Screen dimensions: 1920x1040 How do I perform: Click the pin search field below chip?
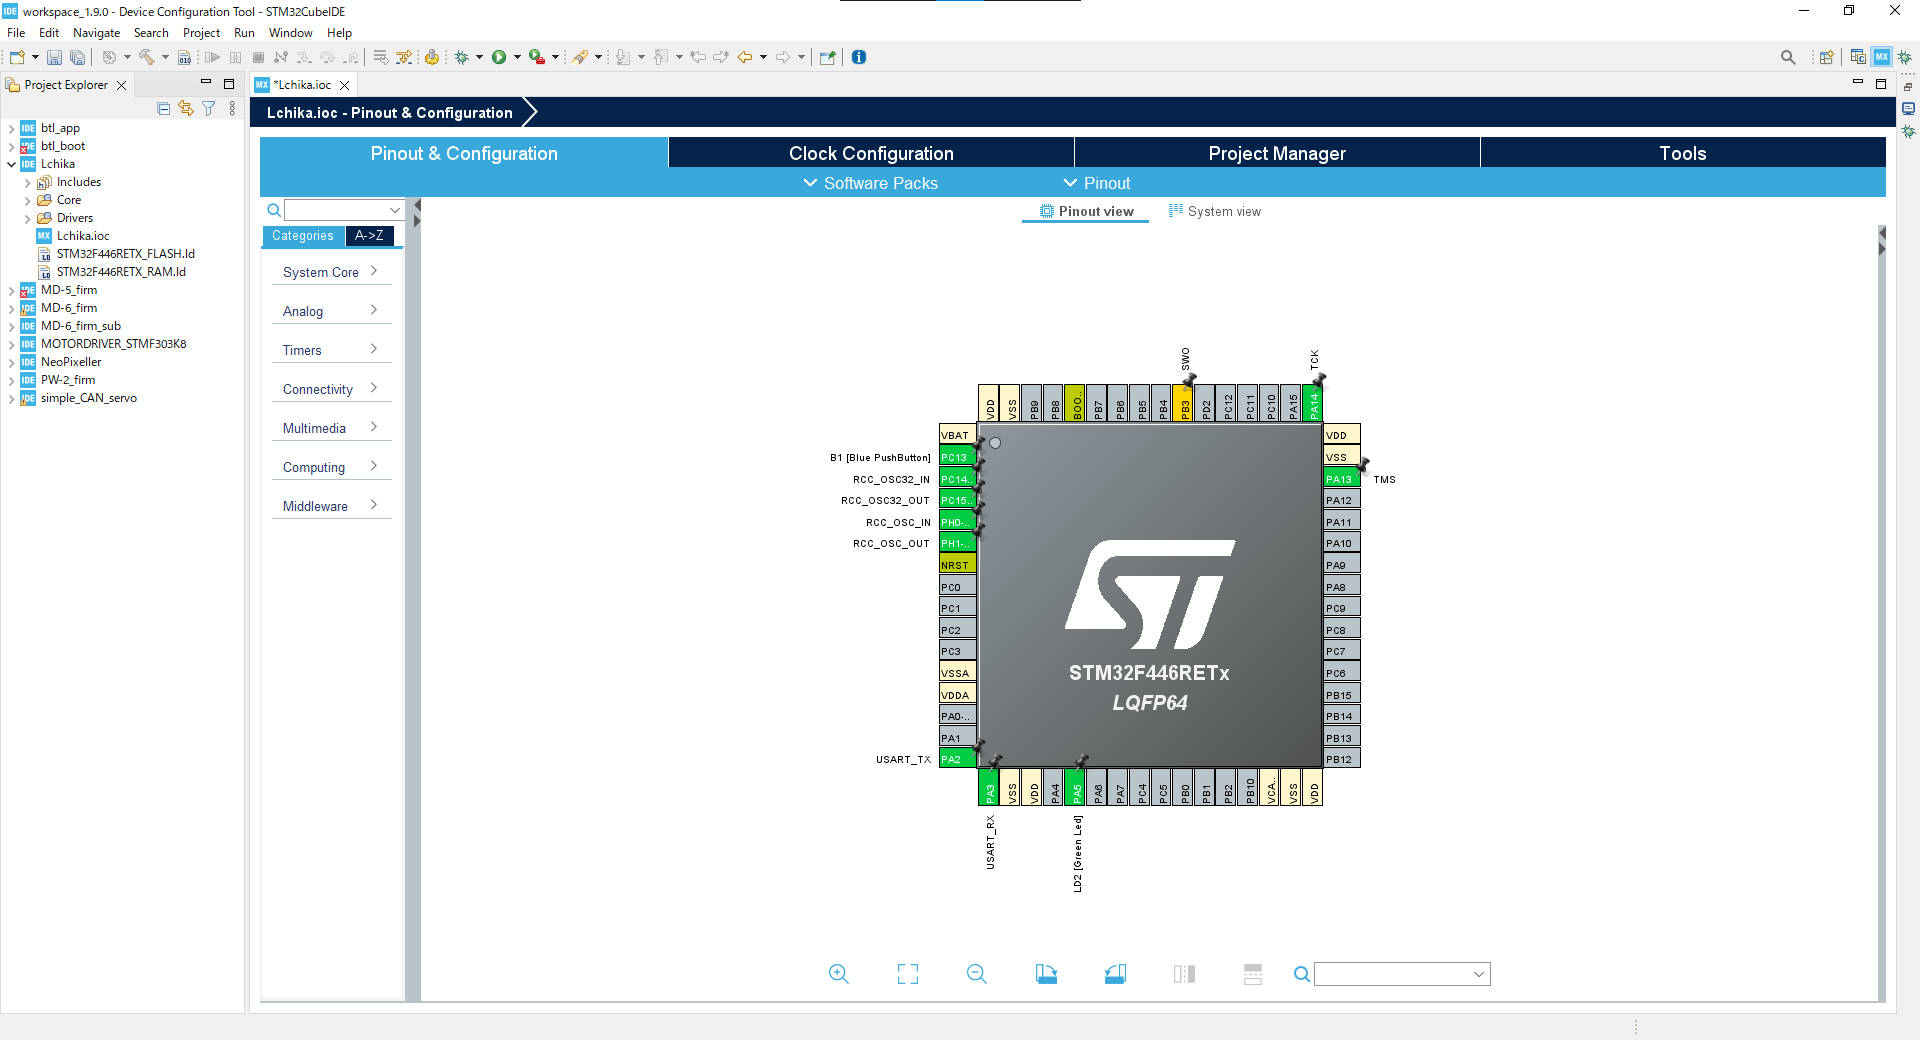(x=1402, y=974)
